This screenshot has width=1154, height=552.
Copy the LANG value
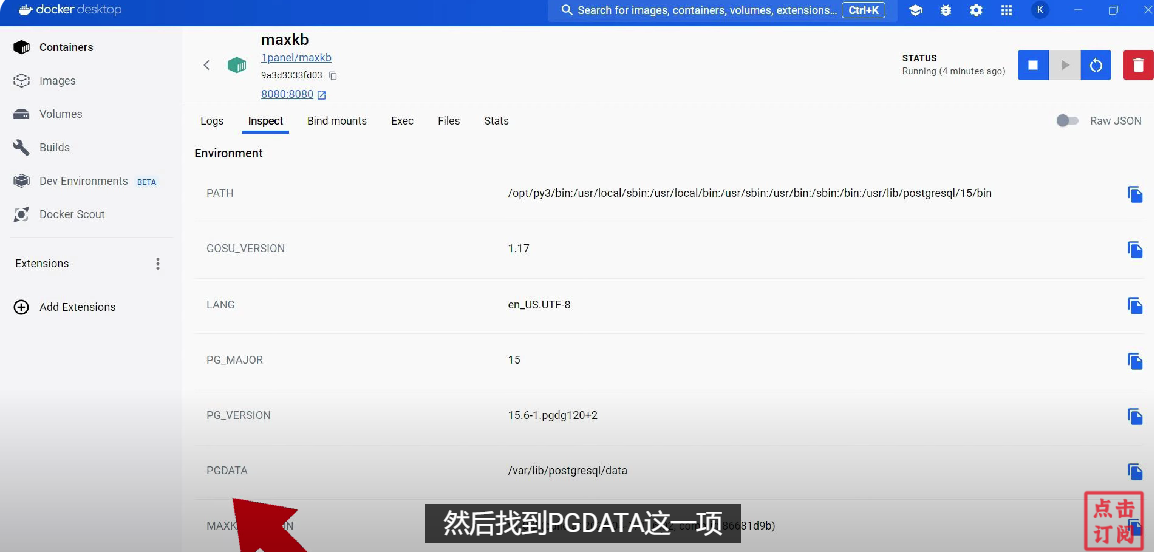click(1135, 305)
